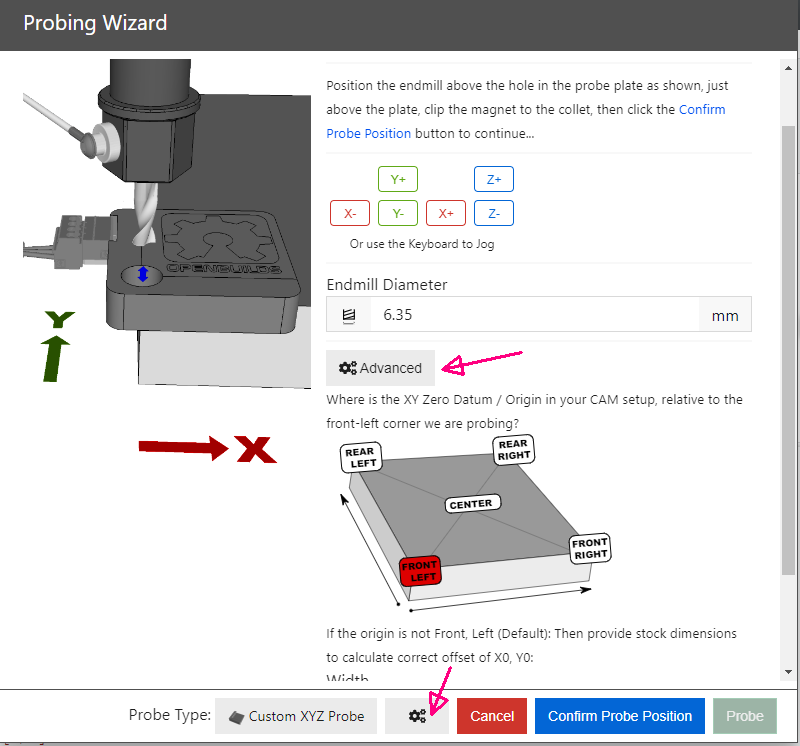Click the scrollbar down arrow
Image resolution: width=800 pixels, height=746 pixels.
789,671
